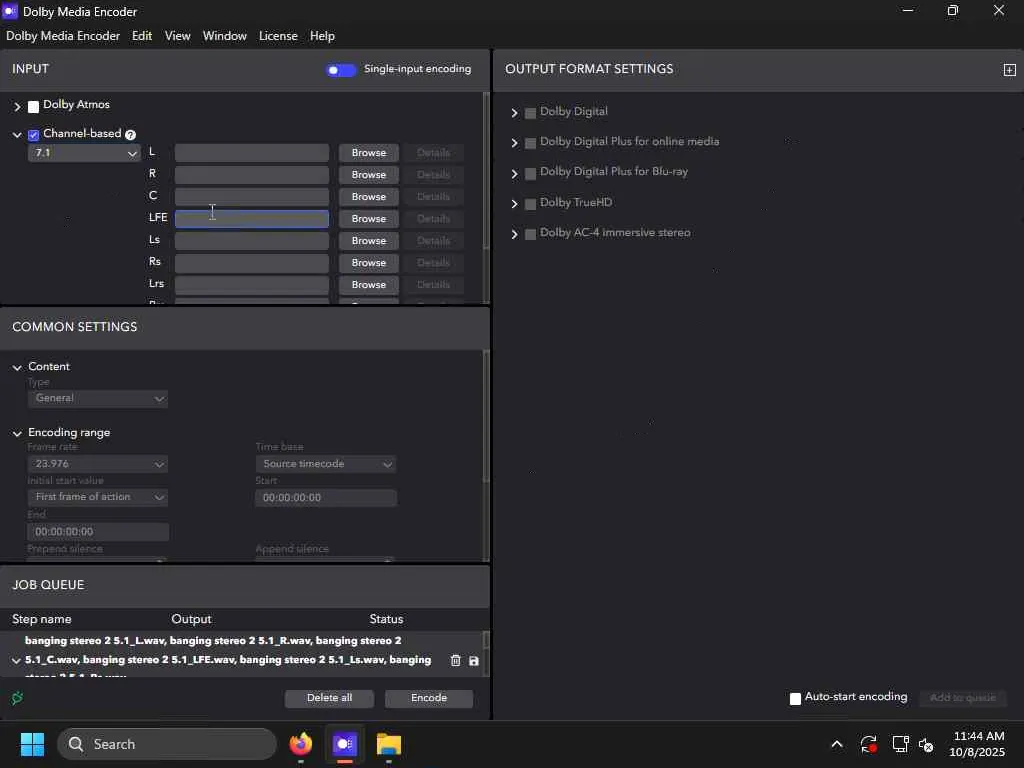The height and width of the screenshot is (768, 1024).
Task: Click the muted volume tray icon
Action: pyautogui.click(x=926, y=744)
